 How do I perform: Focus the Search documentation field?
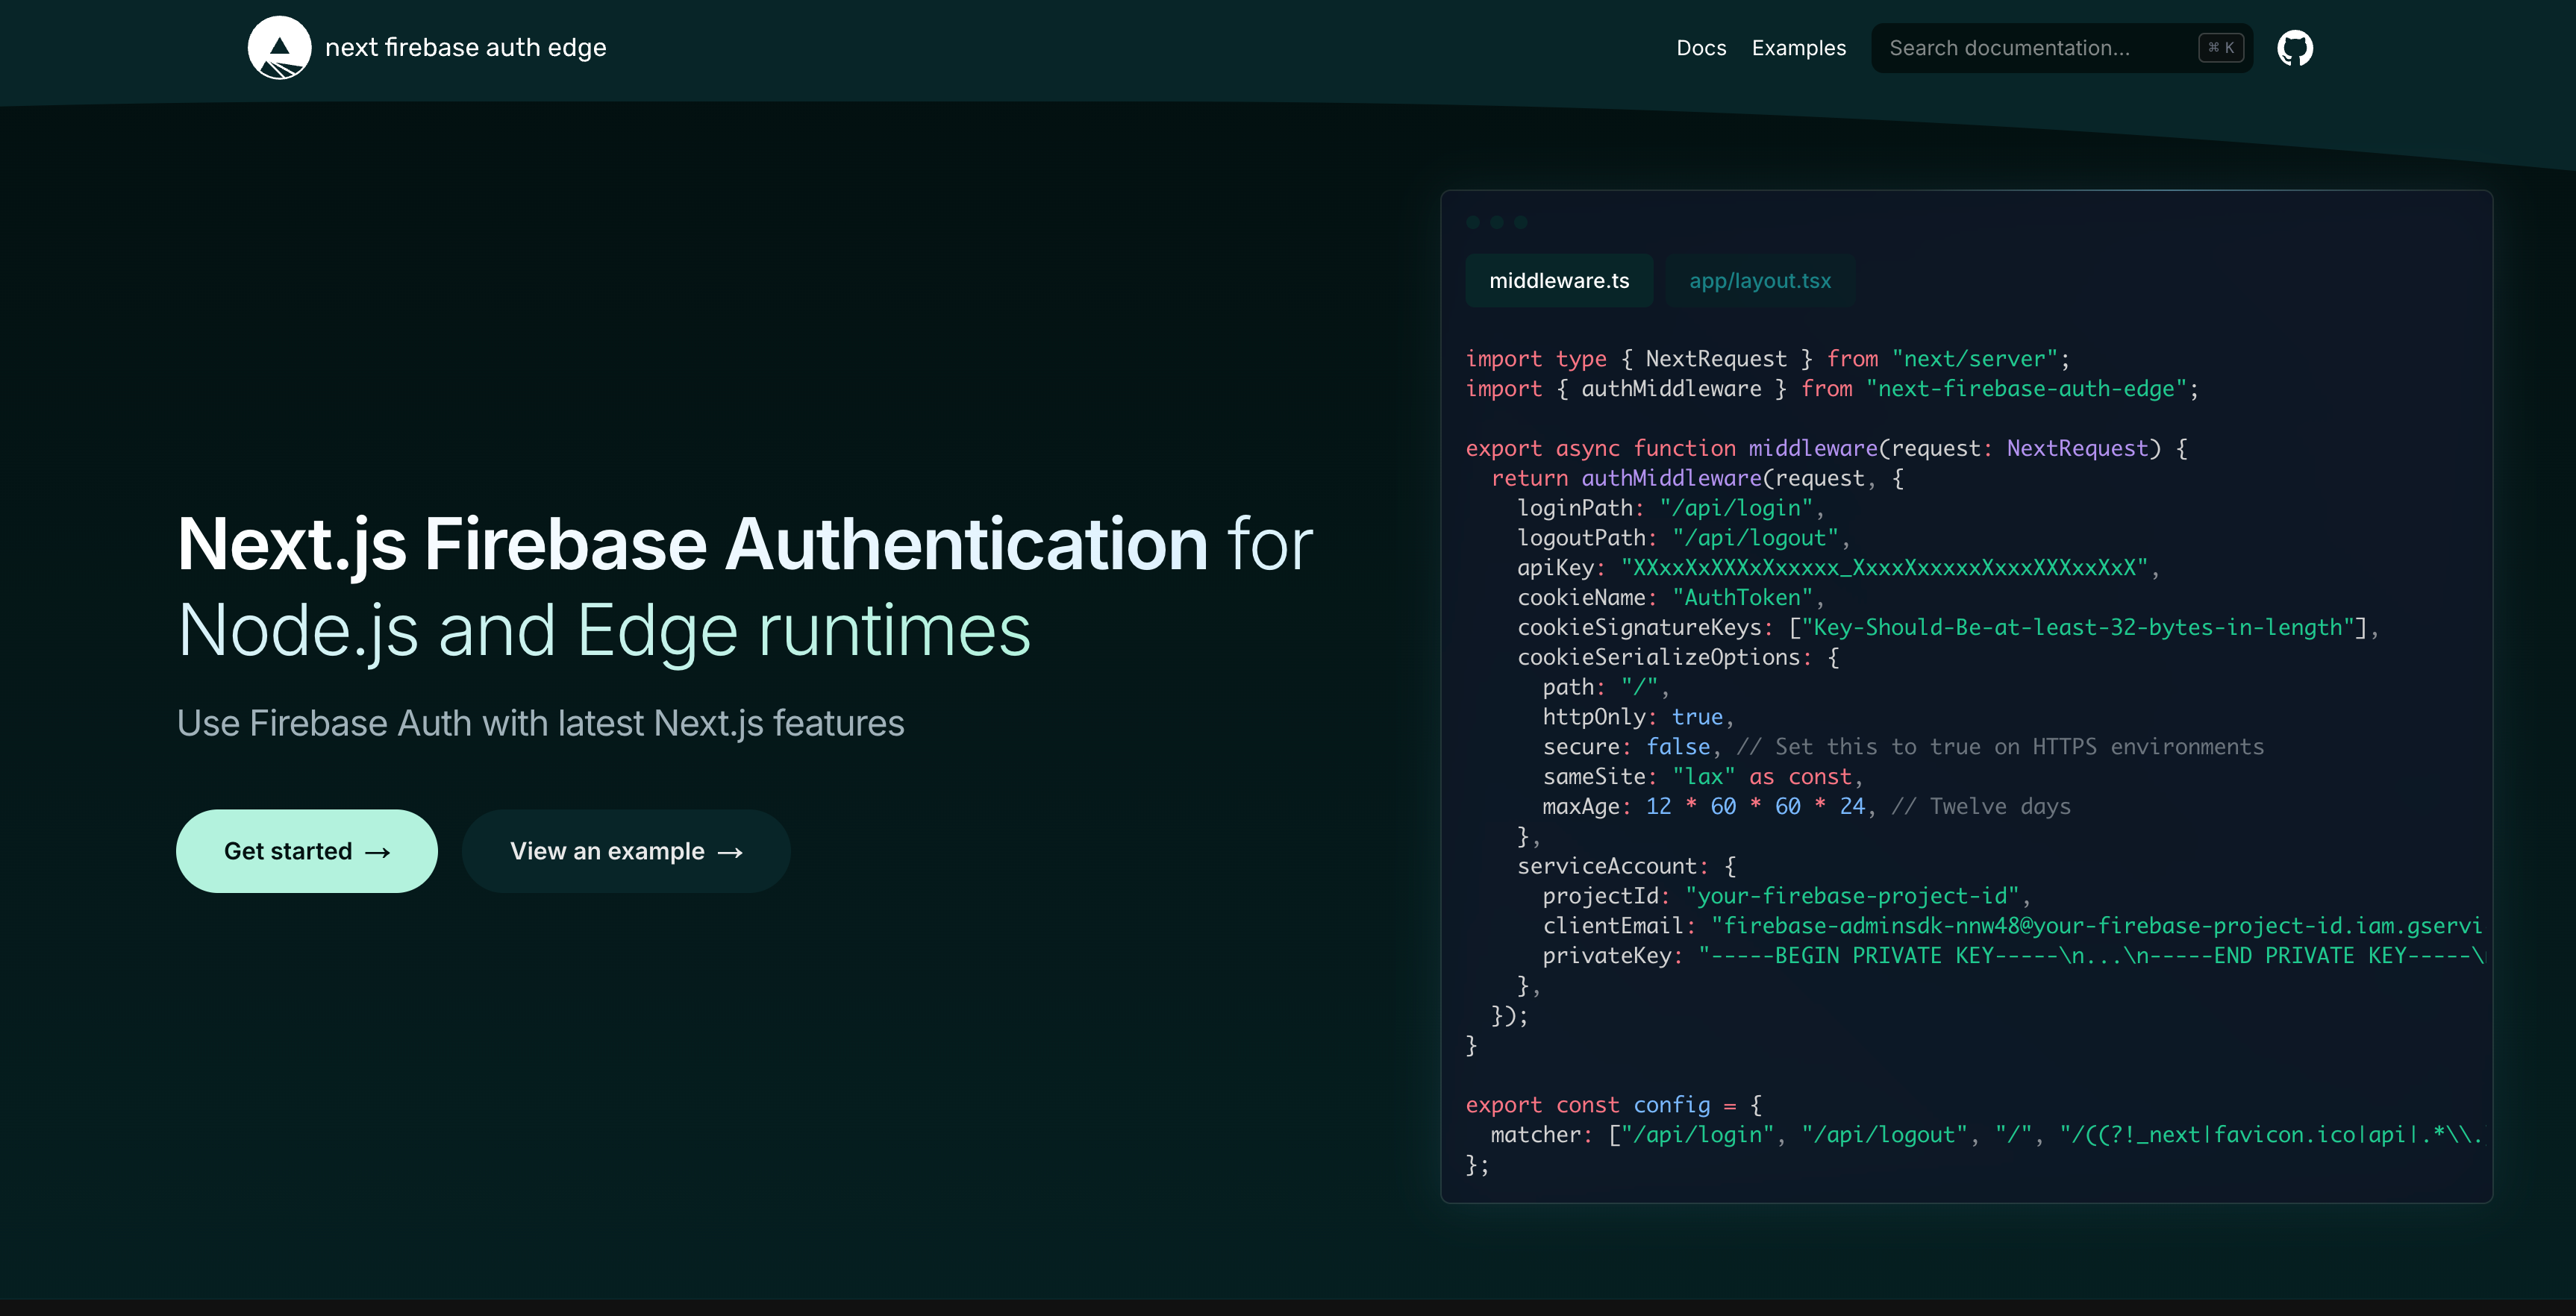2061,47
